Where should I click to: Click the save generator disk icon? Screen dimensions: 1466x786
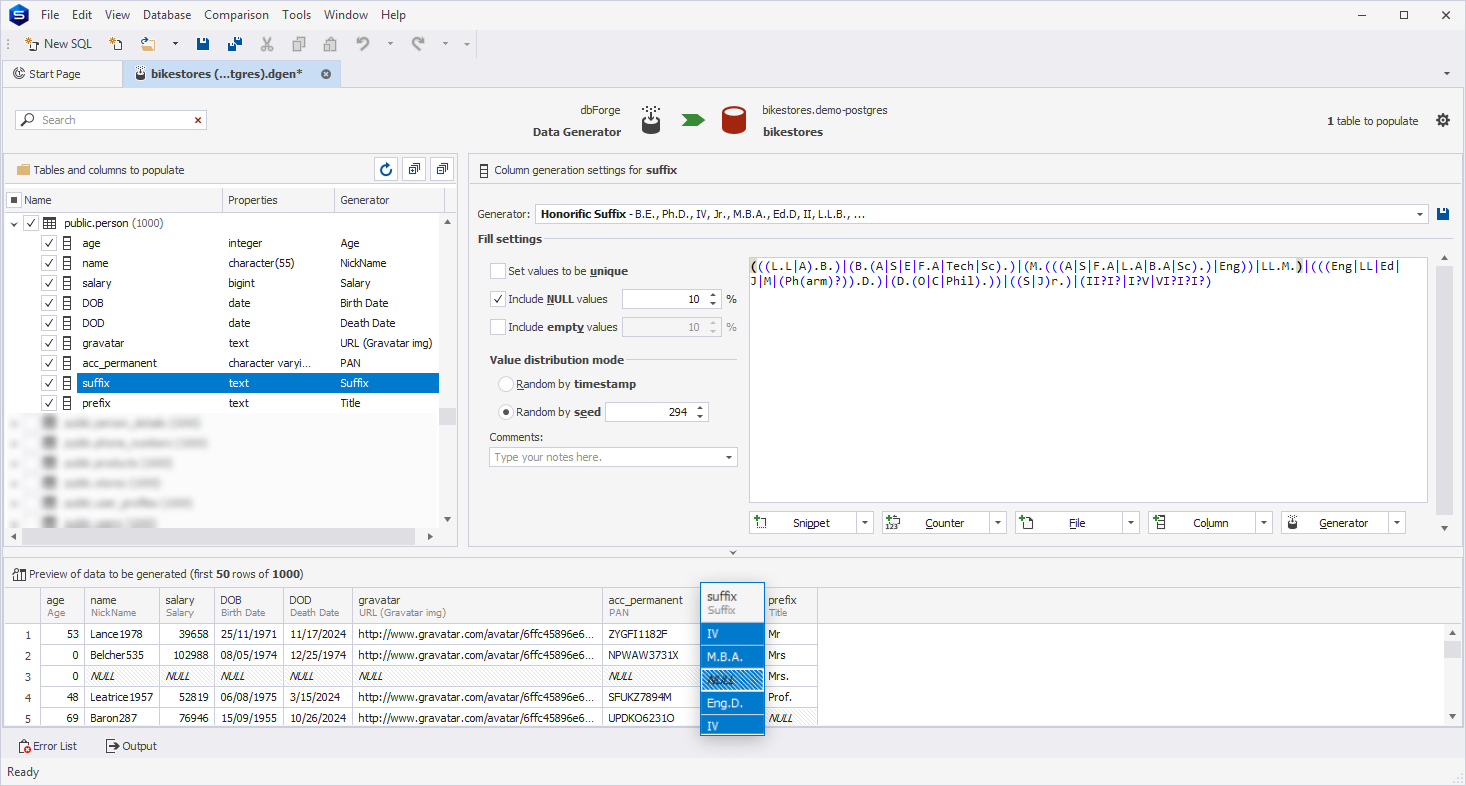click(x=1443, y=214)
